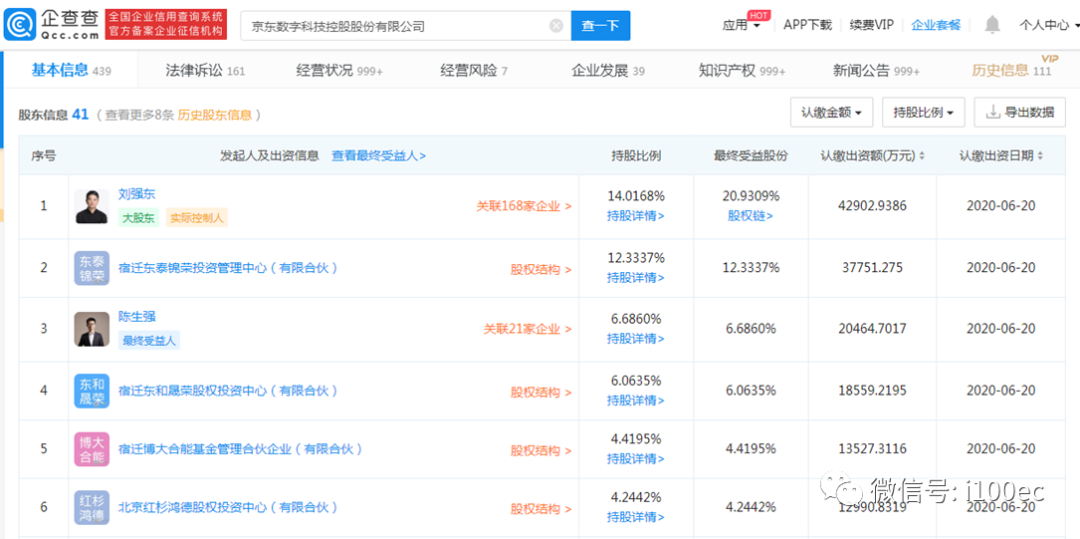Image resolution: width=1080 pixels, height=539 pixels.
Task: Click the search field with company name
Action: [406, 26]
